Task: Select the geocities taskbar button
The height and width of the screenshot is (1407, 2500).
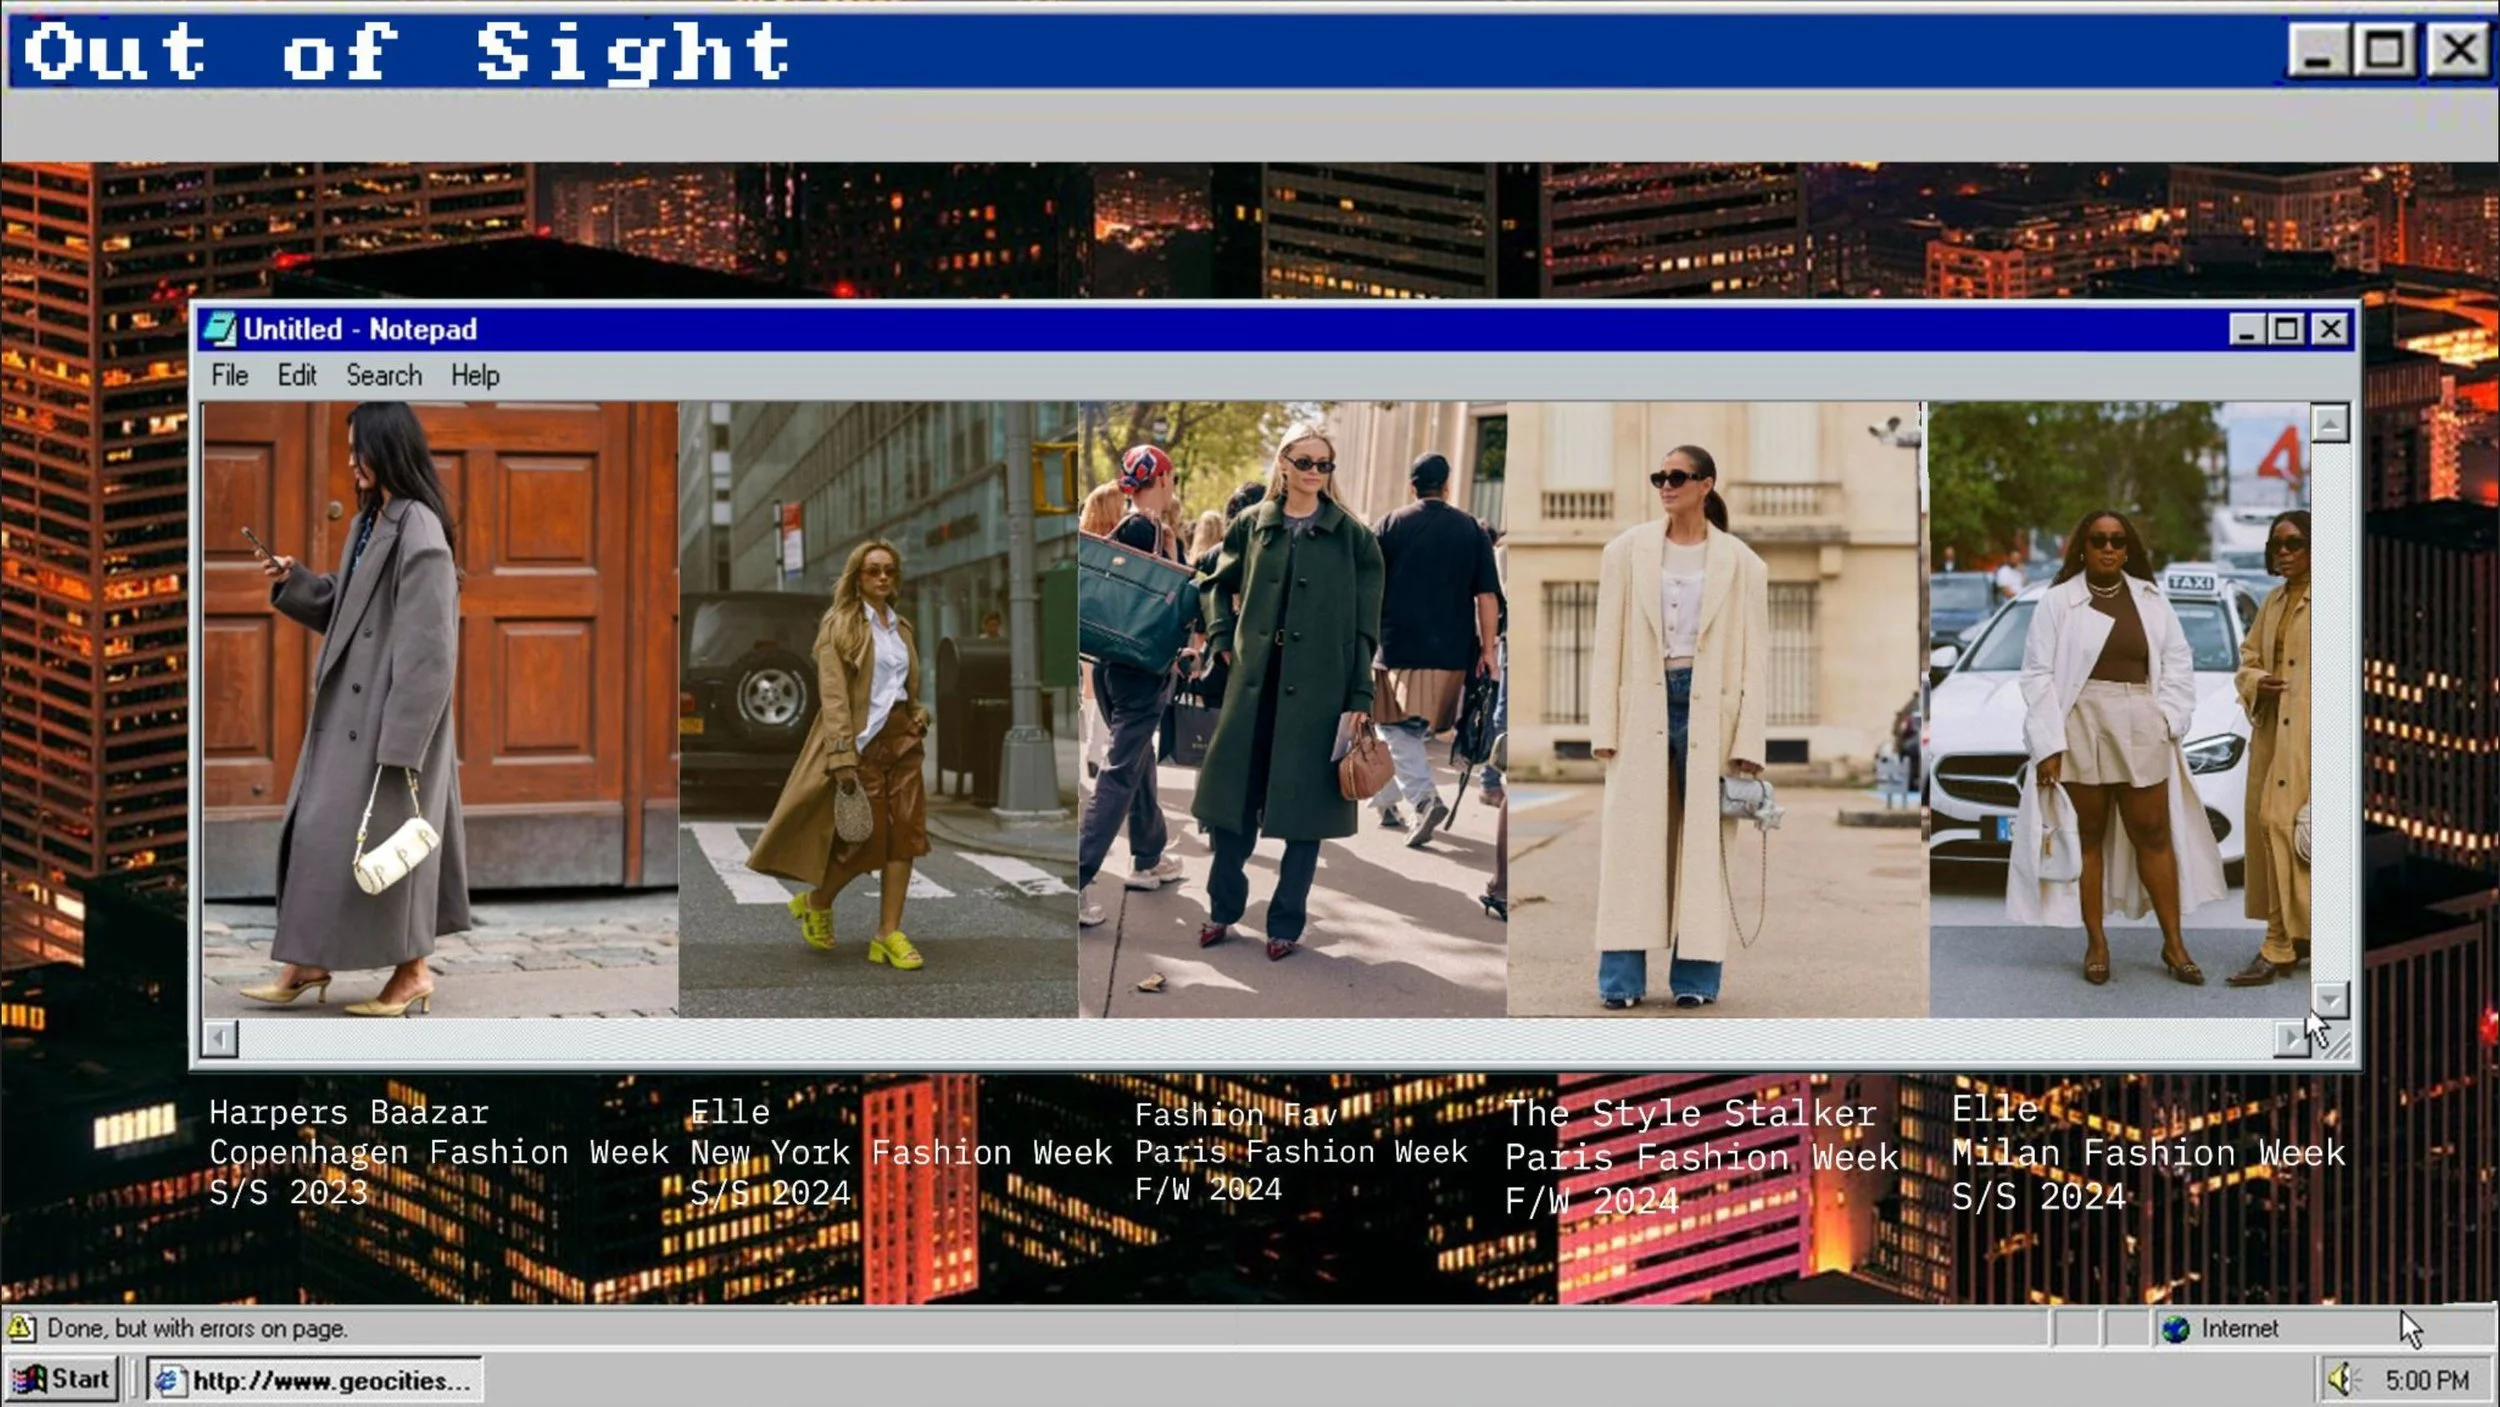Action: pos(315,1380)
